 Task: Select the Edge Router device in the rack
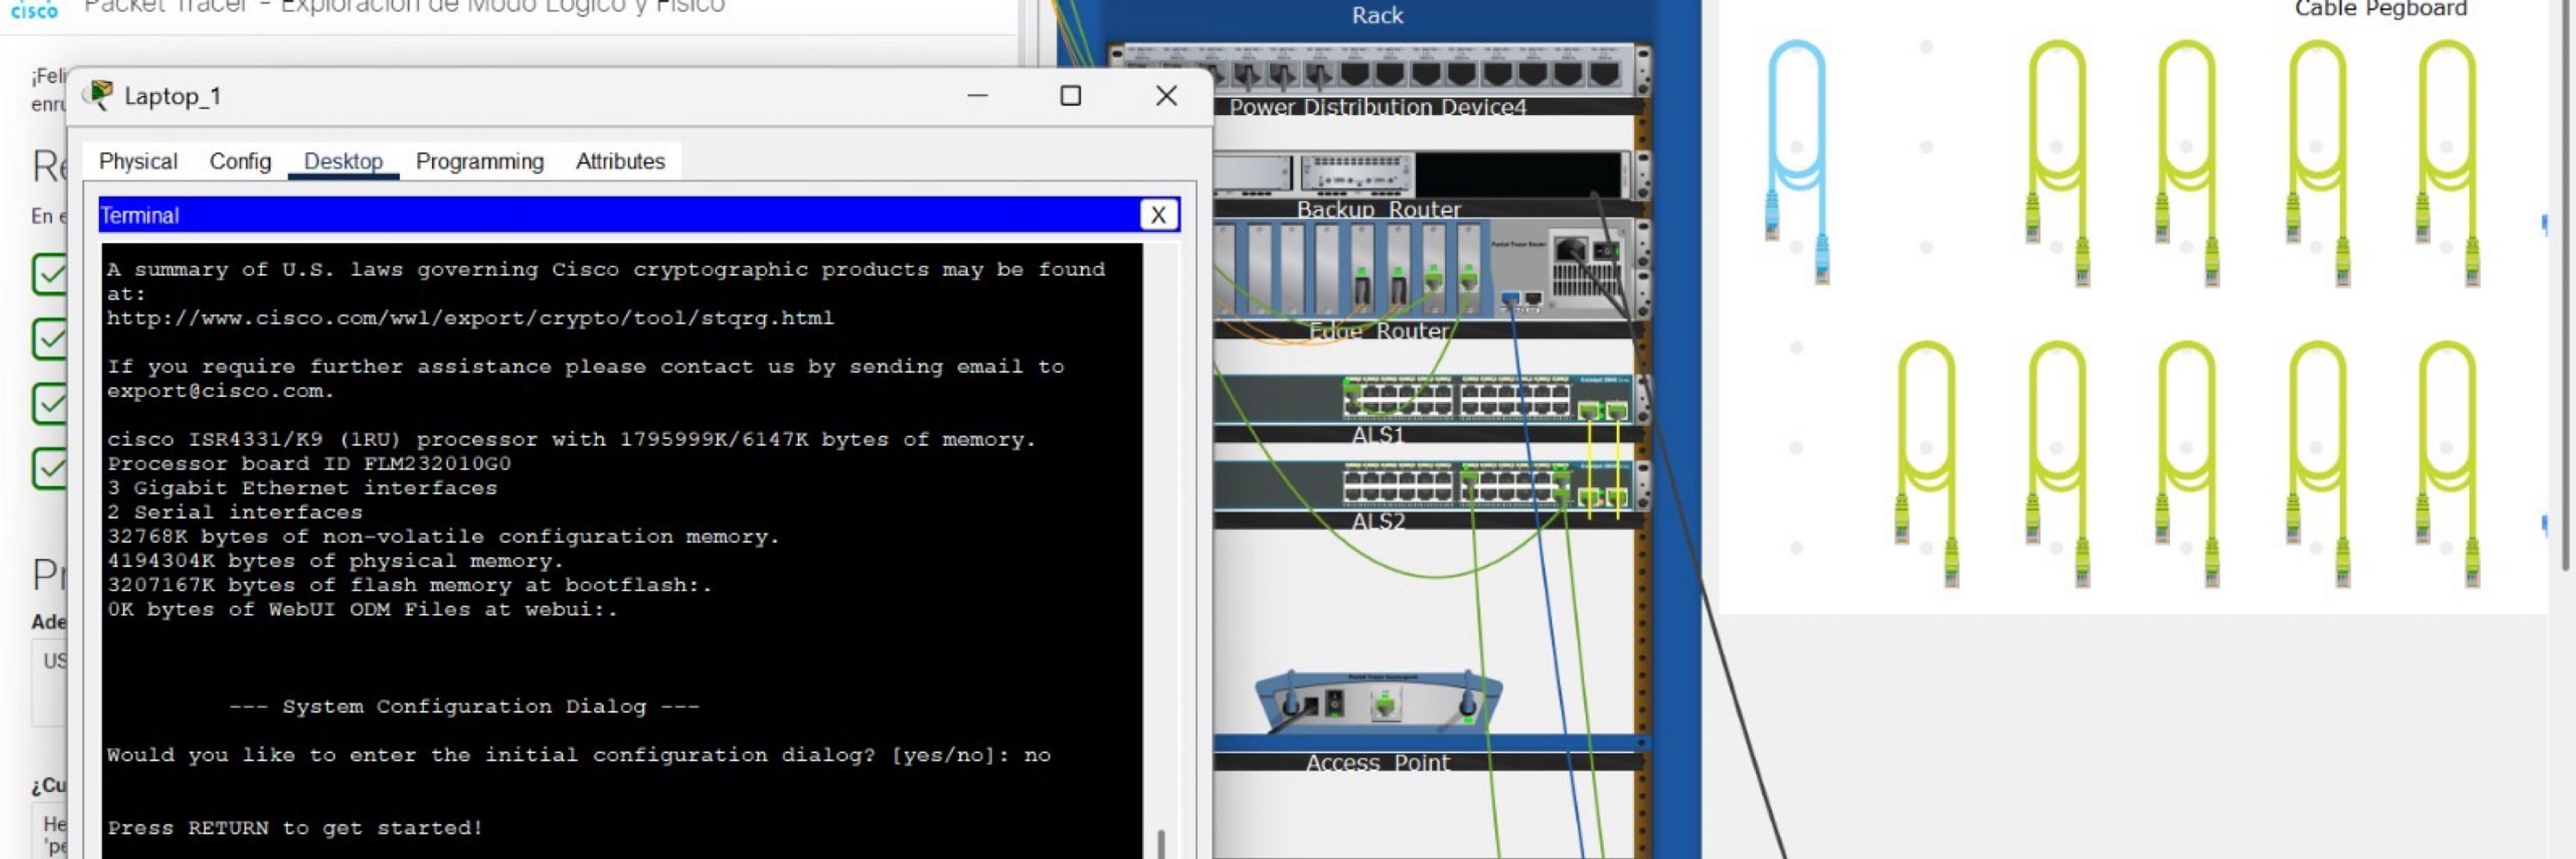1422,270
